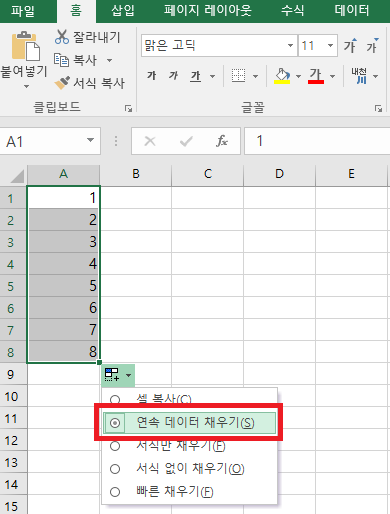The height and width of the screenshot is (514, 390).
Task: Select 빠른 채우기(F) radio option
Action: point(115,492)
